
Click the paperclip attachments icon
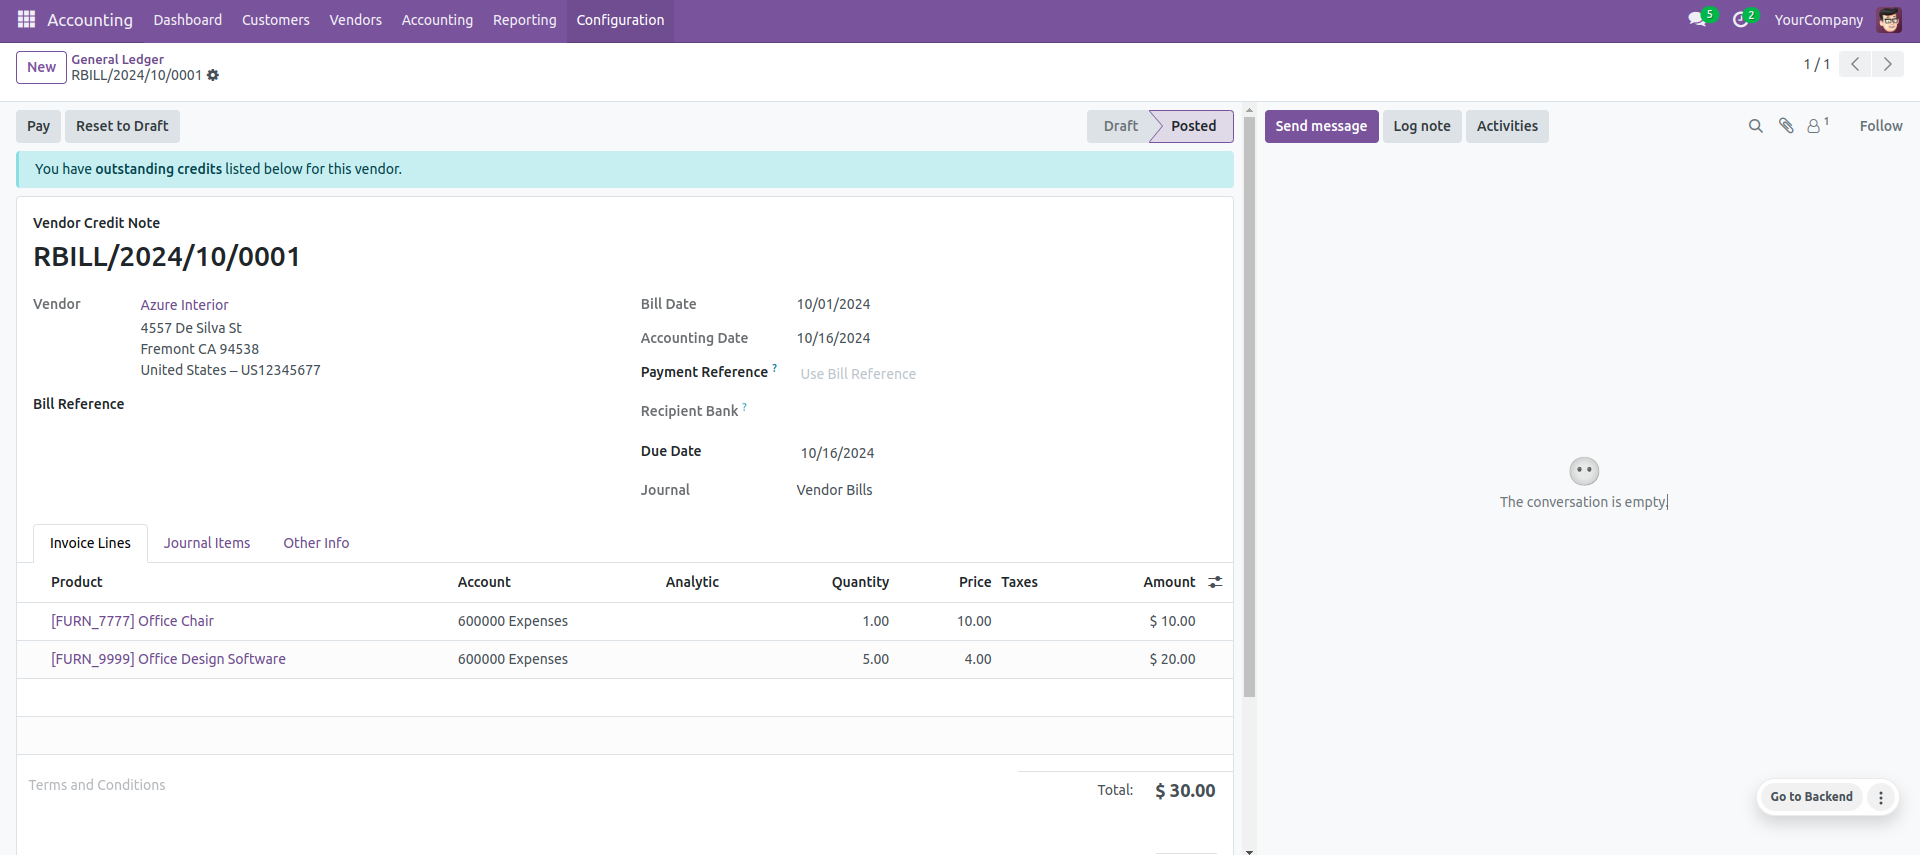(1786, 126)
